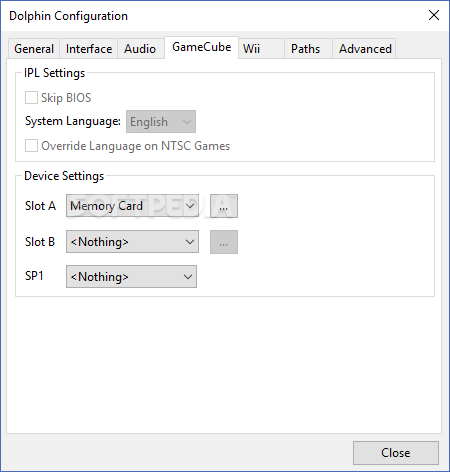Expand the Slot B device dropdown
The height and width of the screenshot is (472, 450).
point(132,242)
